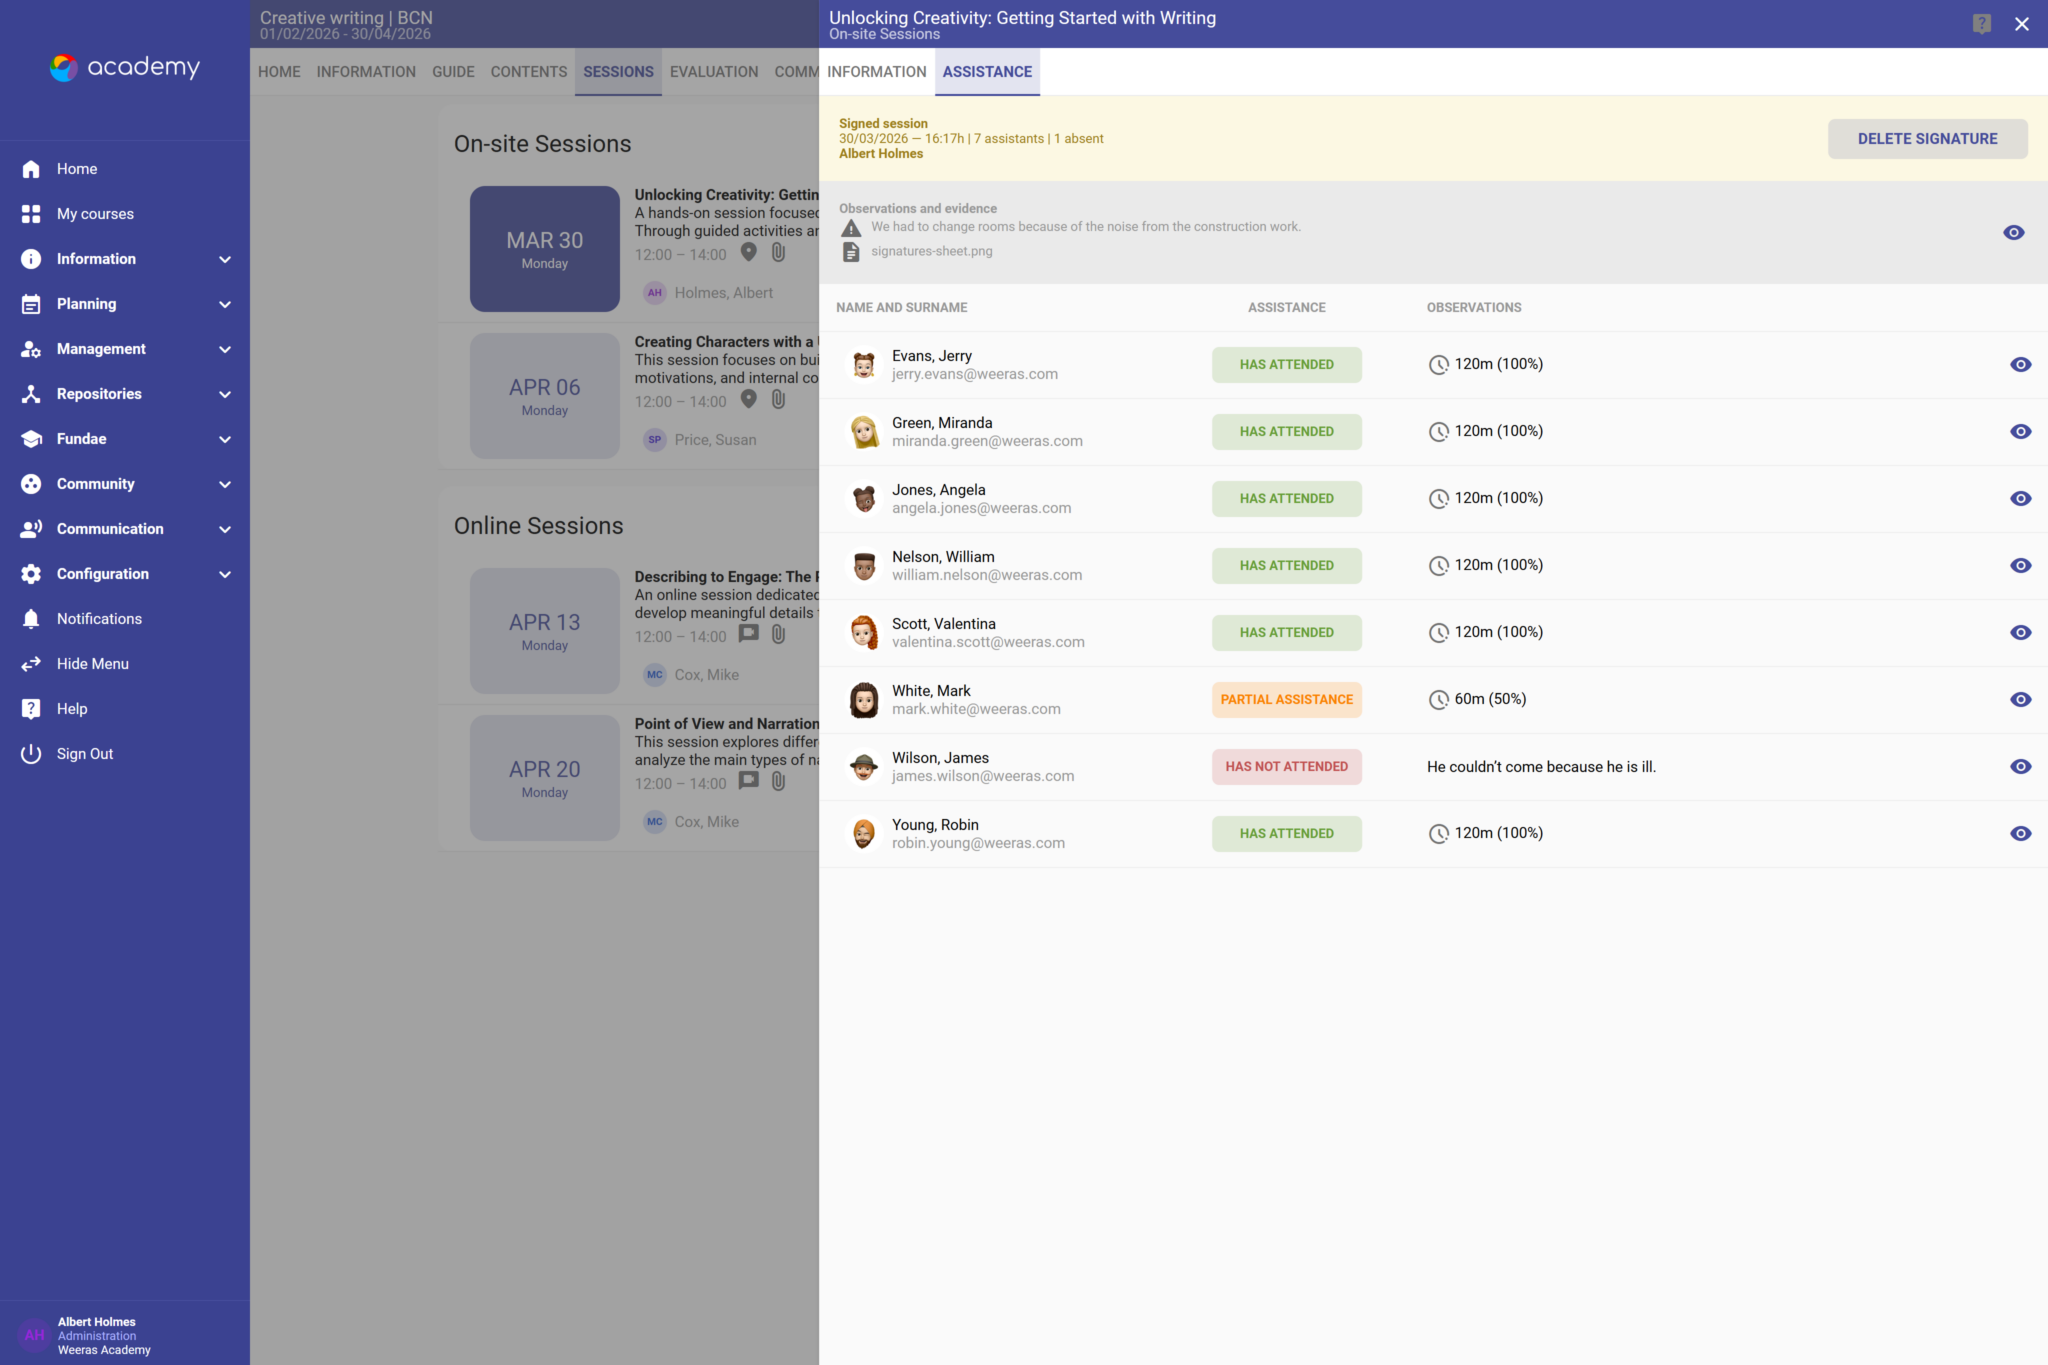Open the EVALUATION tab of the course

(x=713, y=71)
